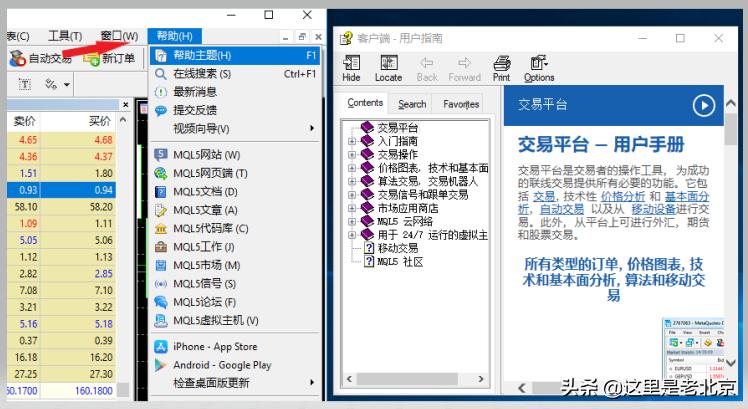Click help content scroll up arrow
This screenshot has width=748, height=409.
(x=730, y=103)
